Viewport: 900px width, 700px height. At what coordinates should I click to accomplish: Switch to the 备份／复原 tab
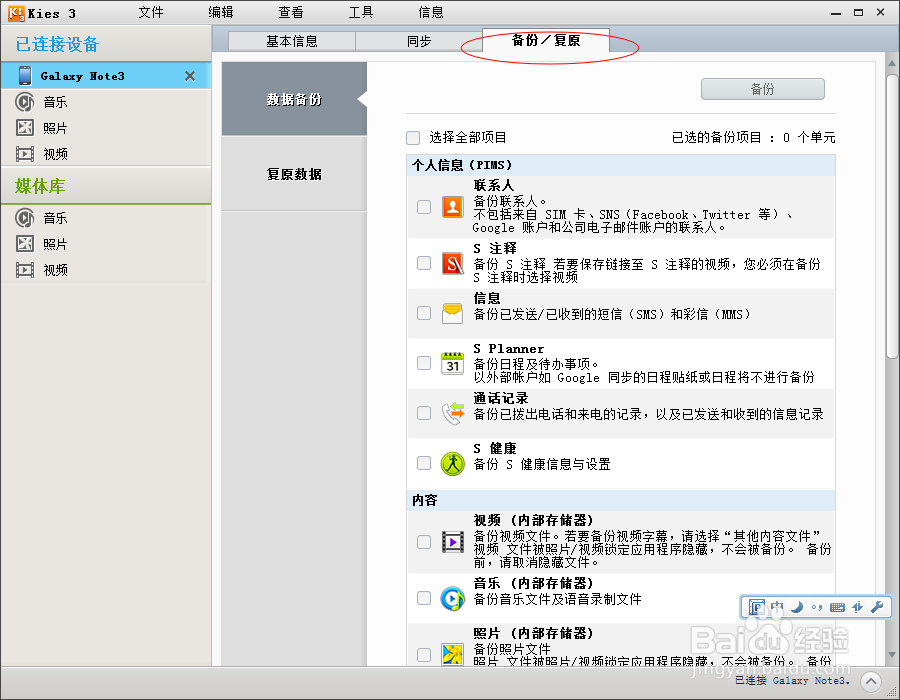(545, 41)
